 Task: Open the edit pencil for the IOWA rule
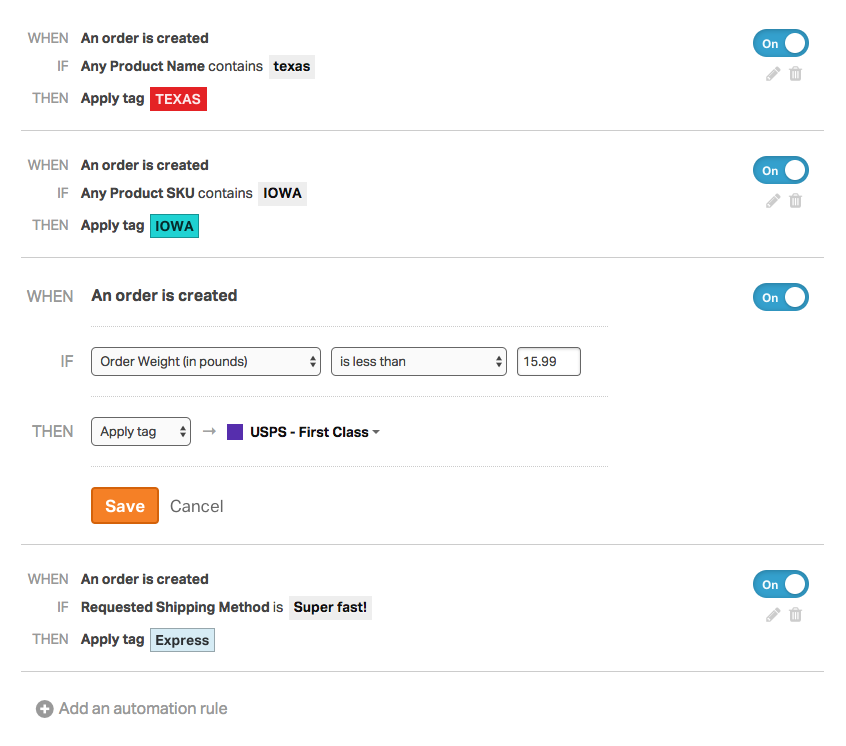pyautogui.click(x=772, y=200)
